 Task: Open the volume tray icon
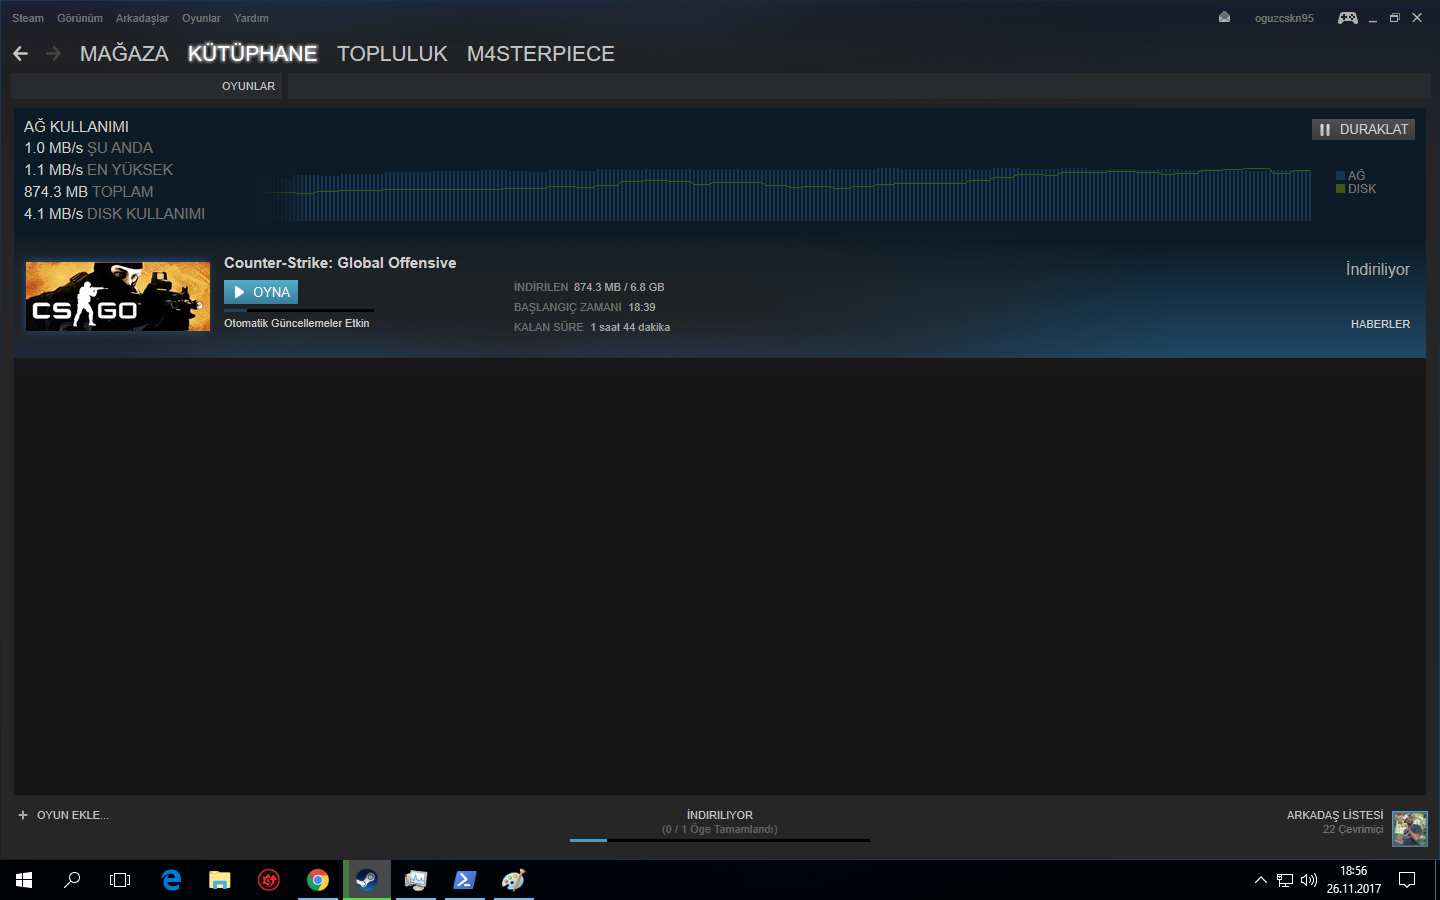[x=1309, y=880]
